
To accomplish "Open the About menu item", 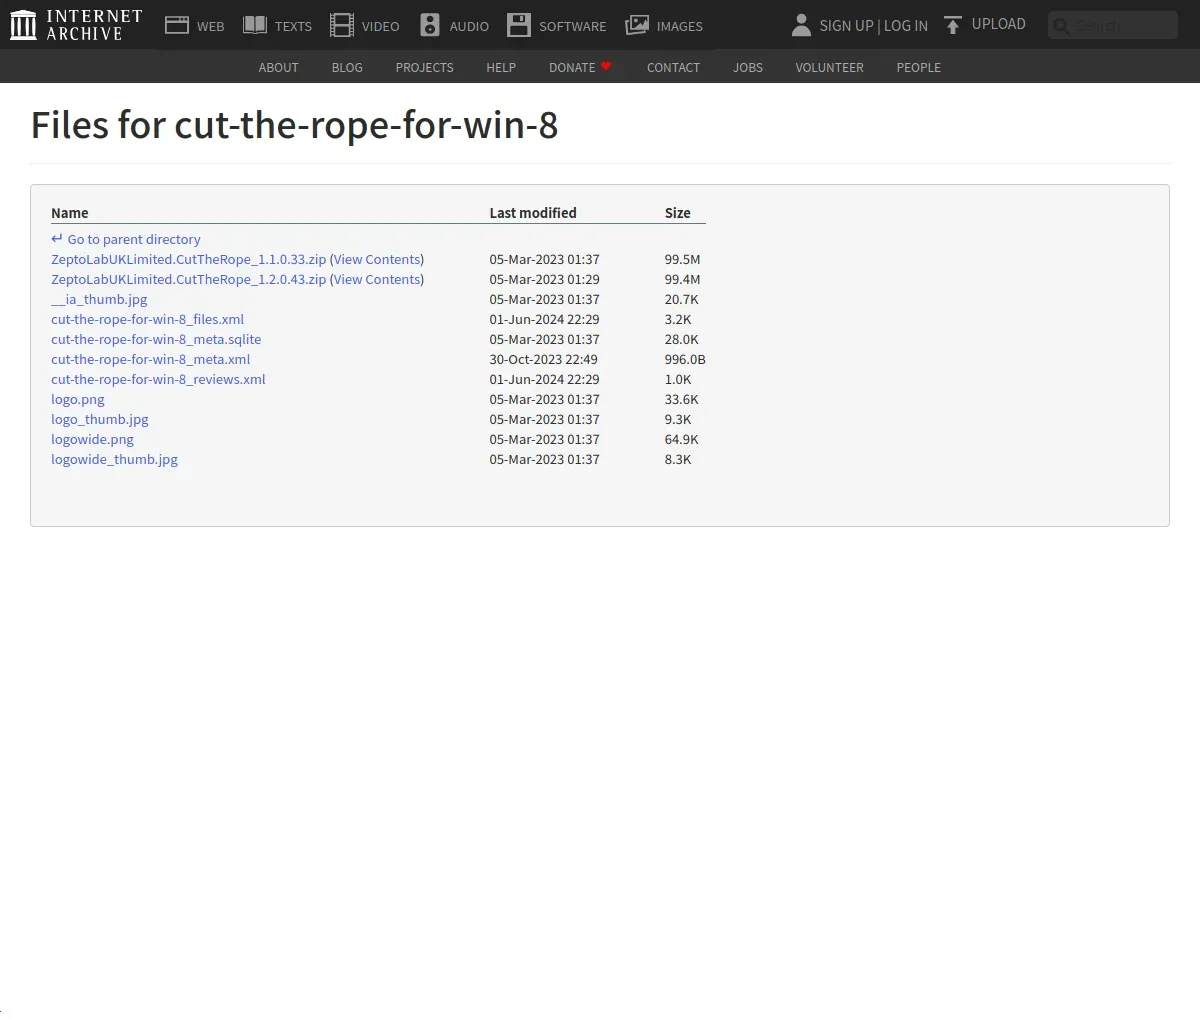I will (x=278, y=67).
